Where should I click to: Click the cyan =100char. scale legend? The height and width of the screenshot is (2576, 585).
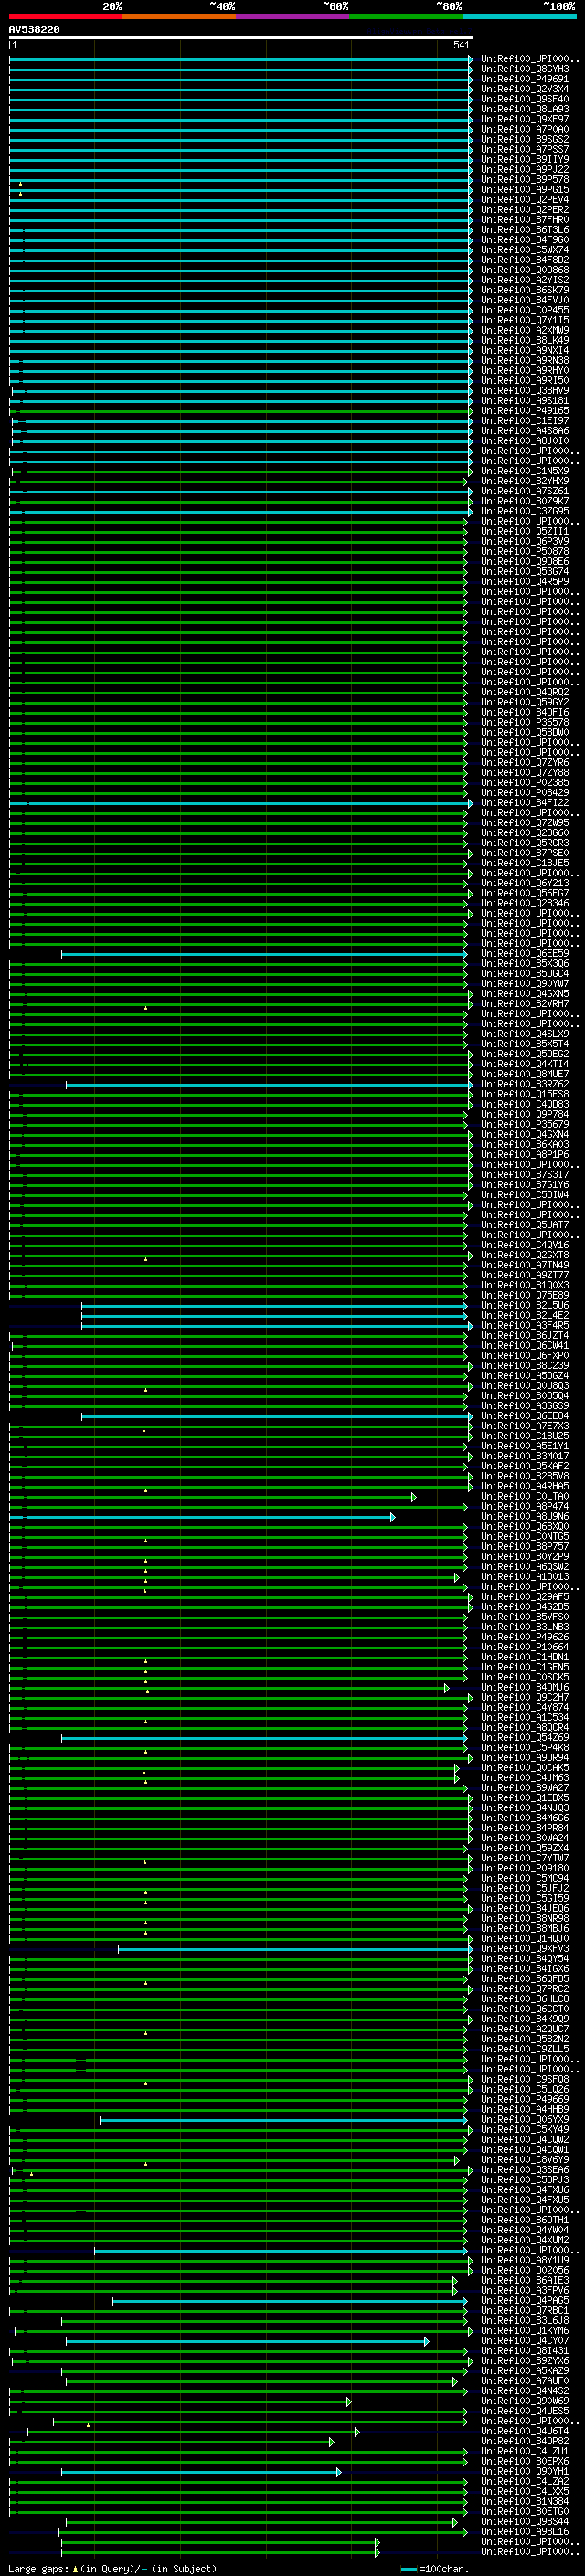click(433, 2569)
